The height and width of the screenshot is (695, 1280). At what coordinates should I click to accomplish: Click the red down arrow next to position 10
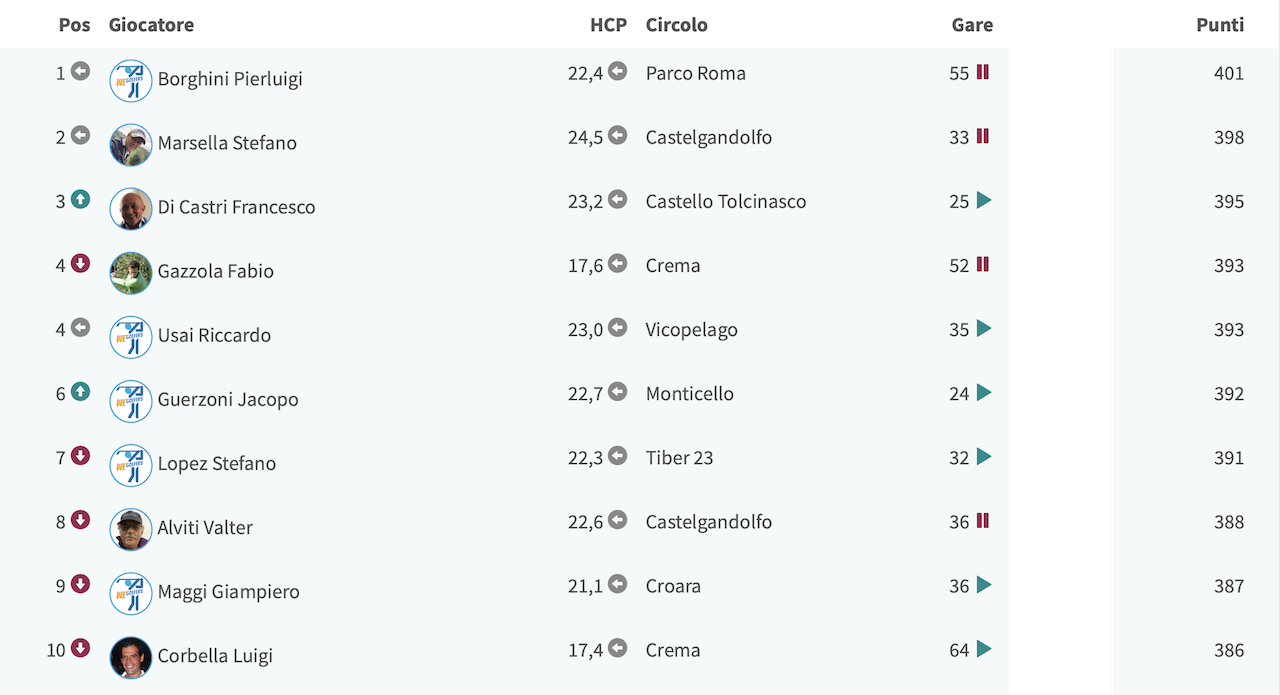pos(81,648)
